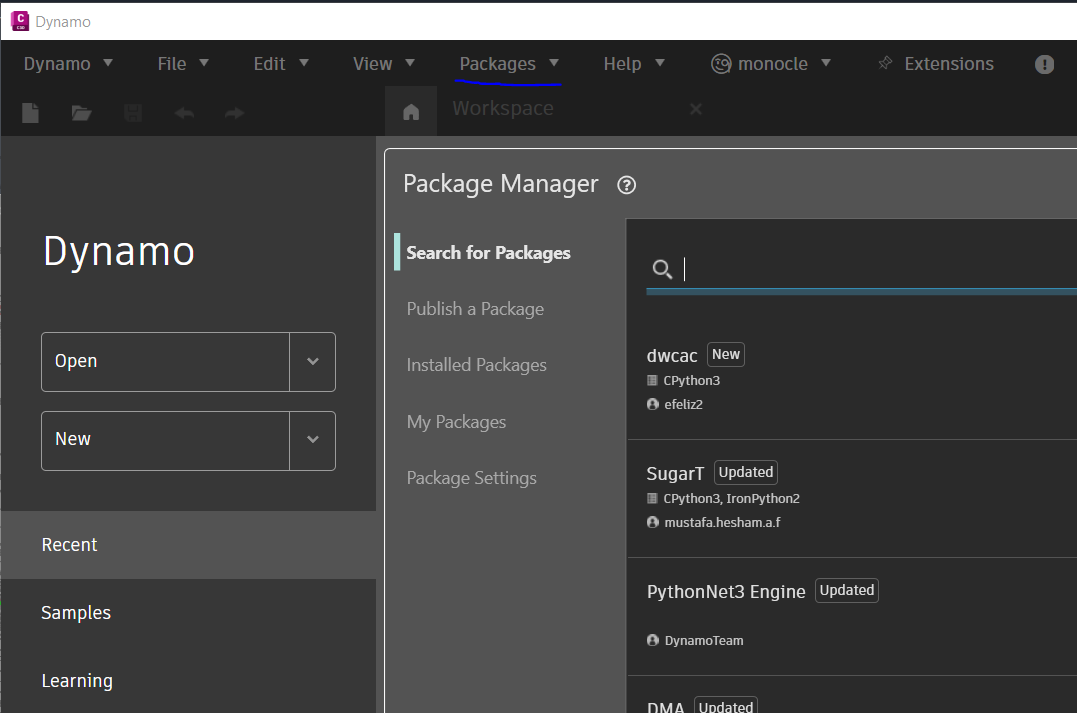The width and height of the screenshot is (1077, 713).
Task: Click the notification alert icon
Action: tap(1044, 64)
